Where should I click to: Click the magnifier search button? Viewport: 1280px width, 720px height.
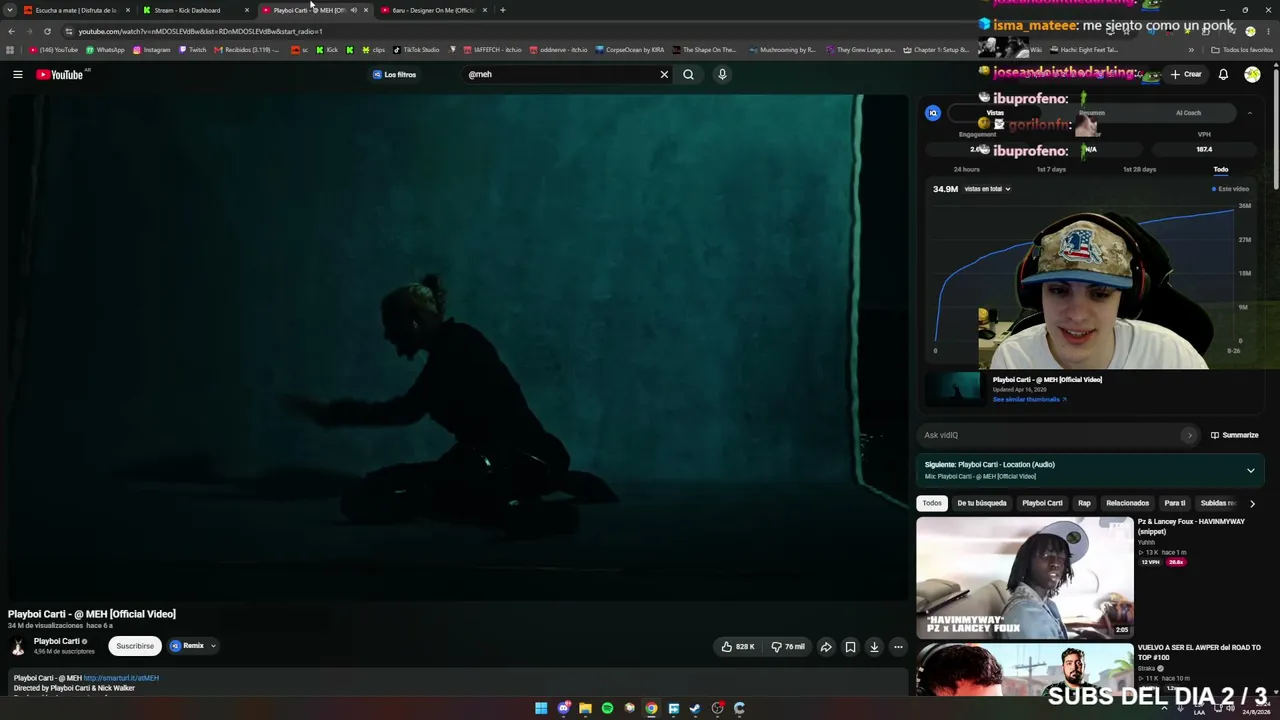tap(688, 74)
